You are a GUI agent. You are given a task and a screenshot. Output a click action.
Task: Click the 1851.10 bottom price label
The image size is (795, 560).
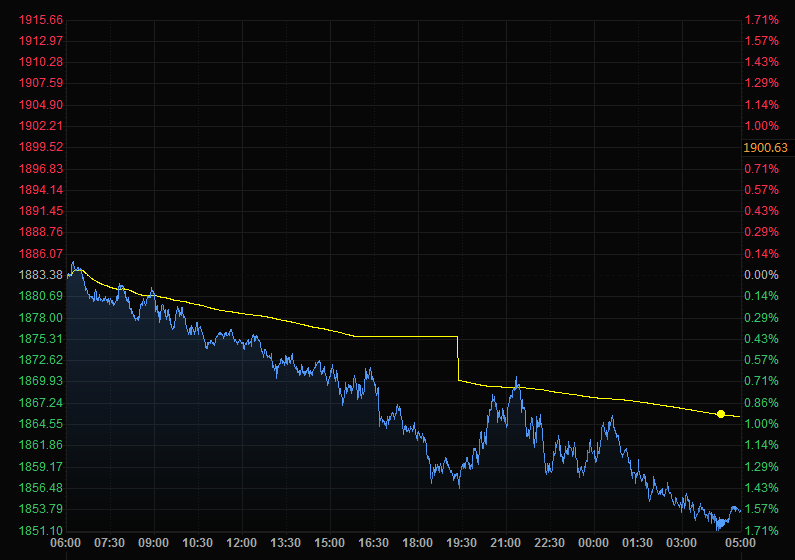click(x=41, y=530)
